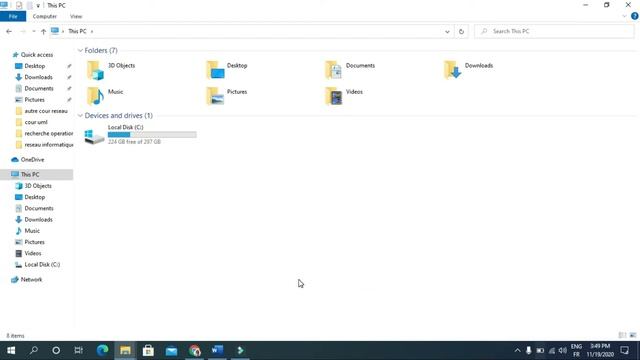Open Microsoft Edge from the taskbar

coord(102,350)
